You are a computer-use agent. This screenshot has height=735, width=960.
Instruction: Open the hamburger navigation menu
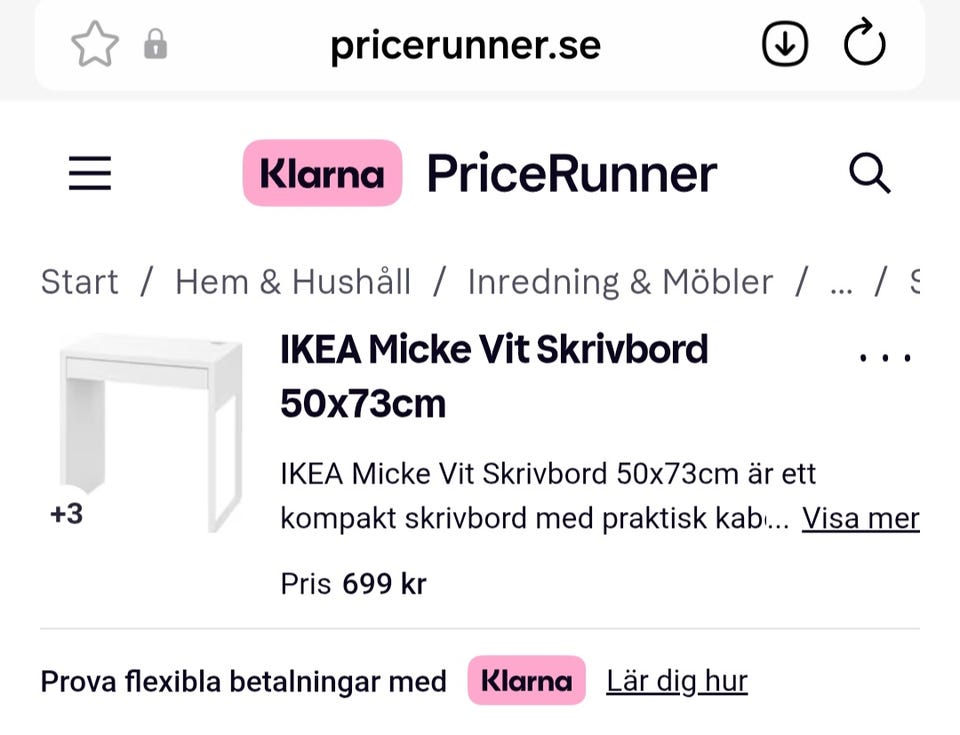point(90,173)
